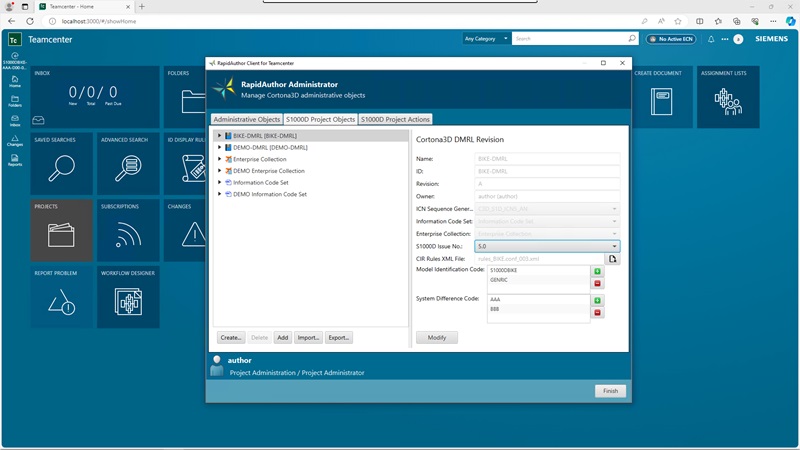Click browser back arrow
This screenshot has width=800, height=450.
12,21
